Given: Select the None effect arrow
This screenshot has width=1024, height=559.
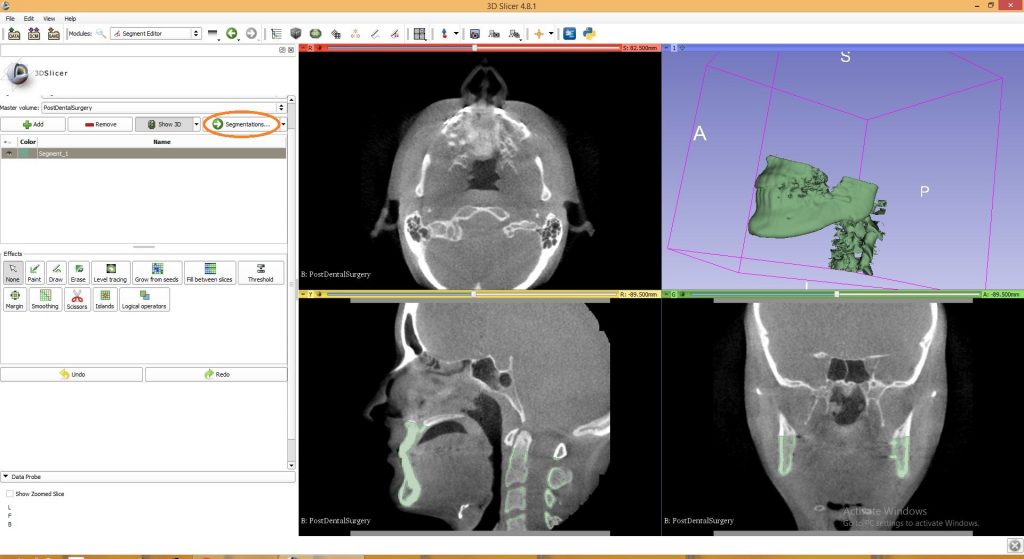Looking at the screenshot, I should coord(13,272).
